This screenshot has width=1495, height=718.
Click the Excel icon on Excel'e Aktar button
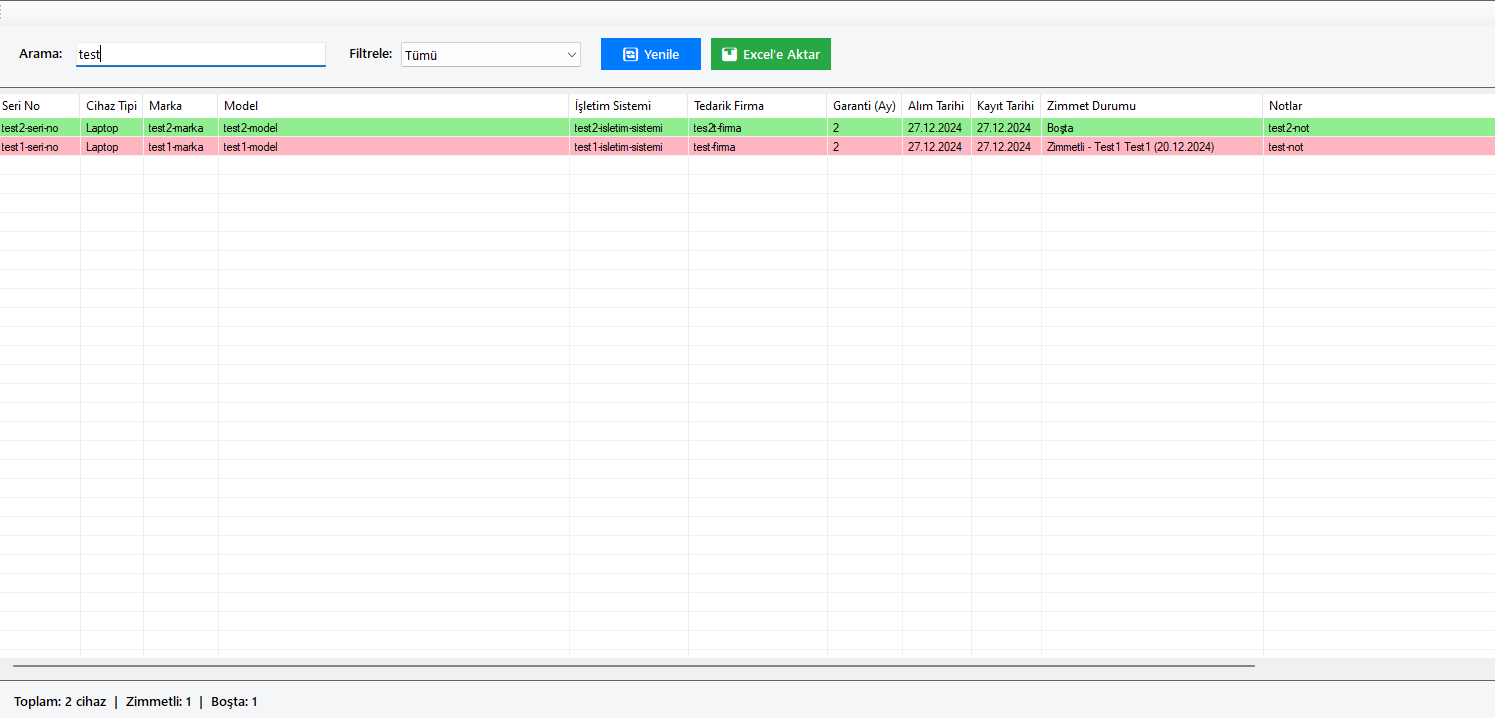[x=730, y=55]
